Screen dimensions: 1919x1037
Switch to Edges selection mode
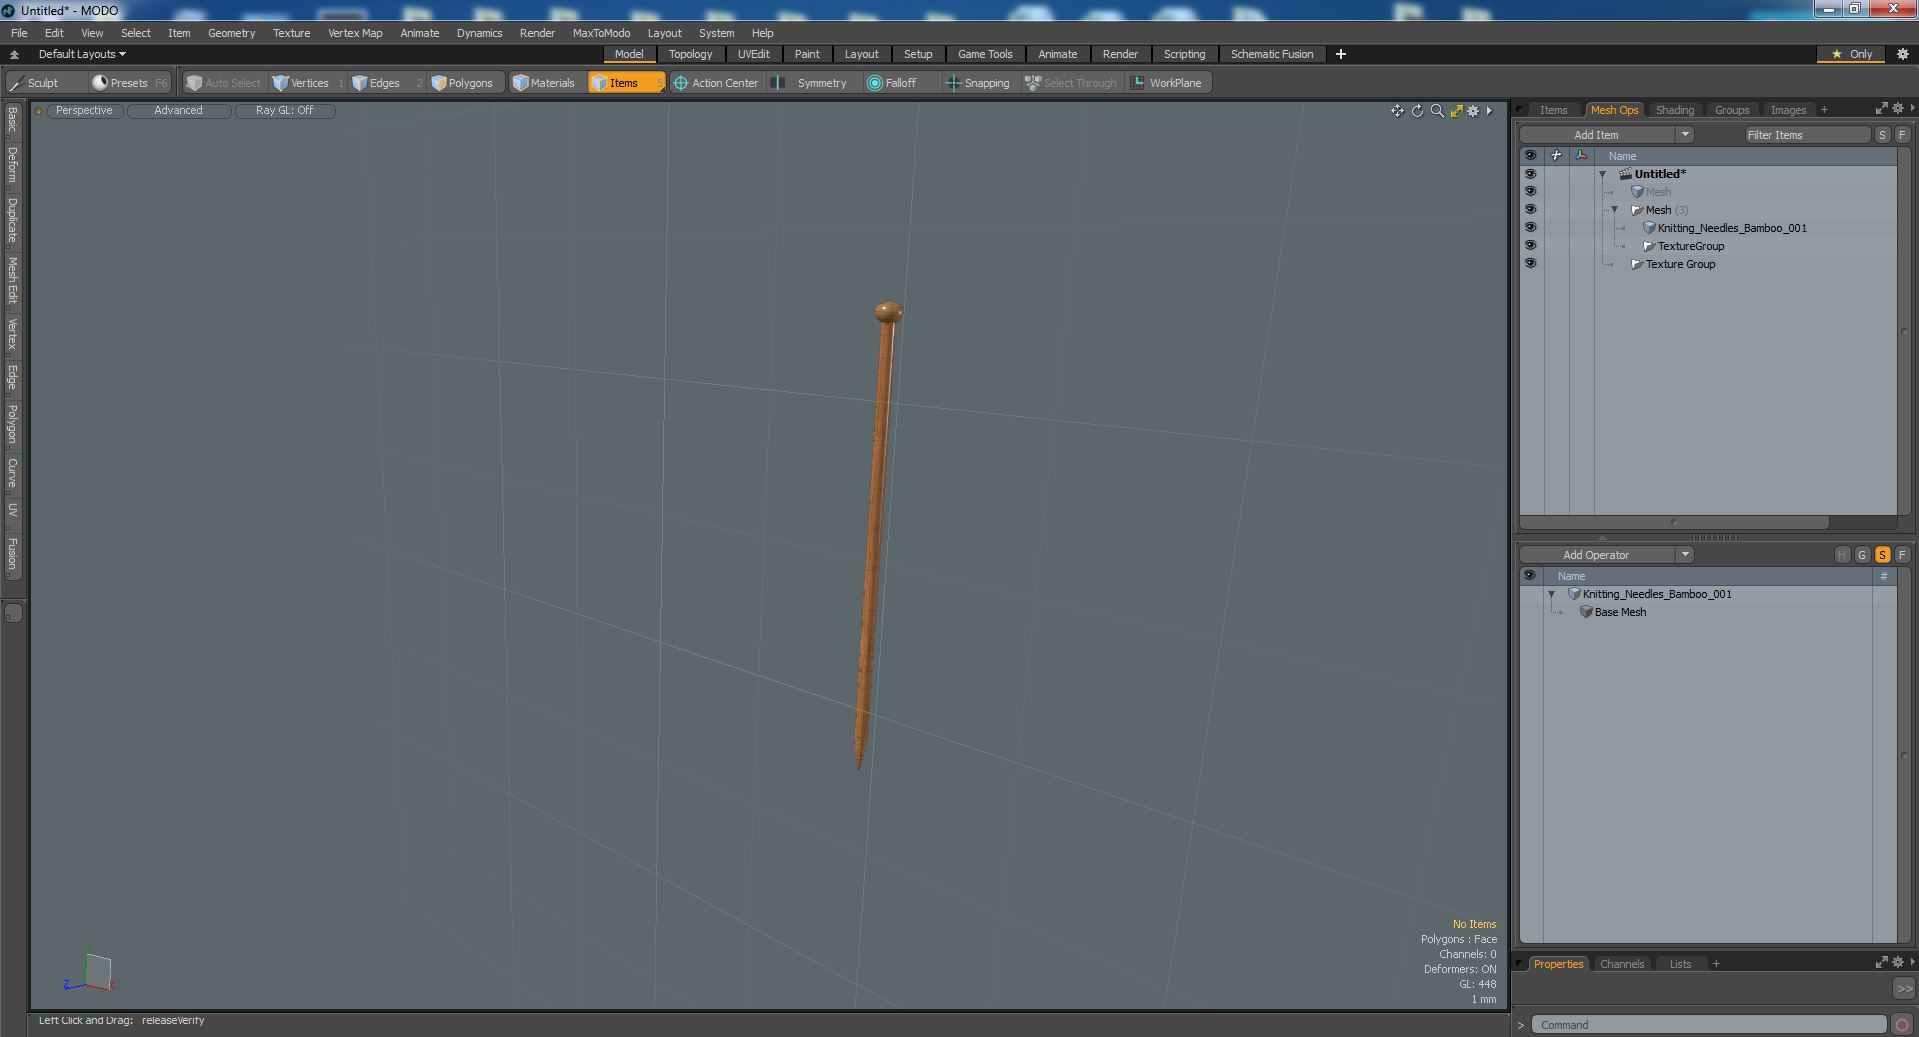[385, 83]
